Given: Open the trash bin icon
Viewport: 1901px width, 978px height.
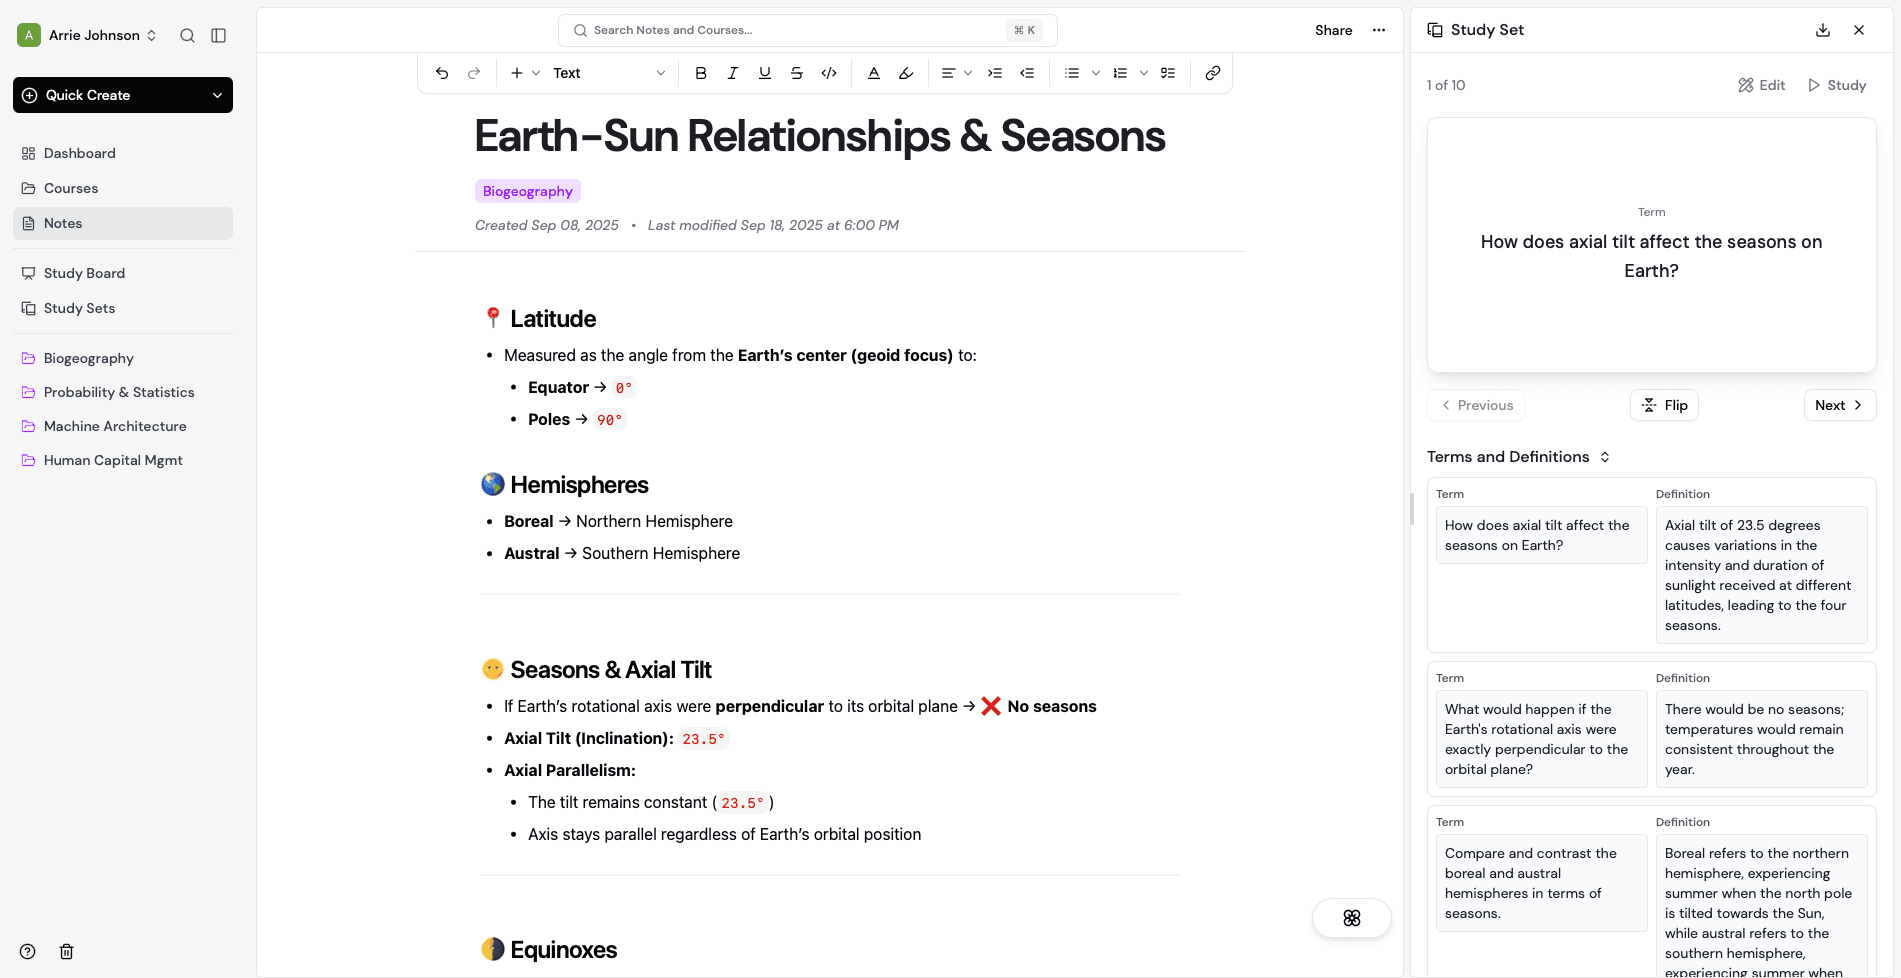Looking at the screenshot, I should pos(67,951).
